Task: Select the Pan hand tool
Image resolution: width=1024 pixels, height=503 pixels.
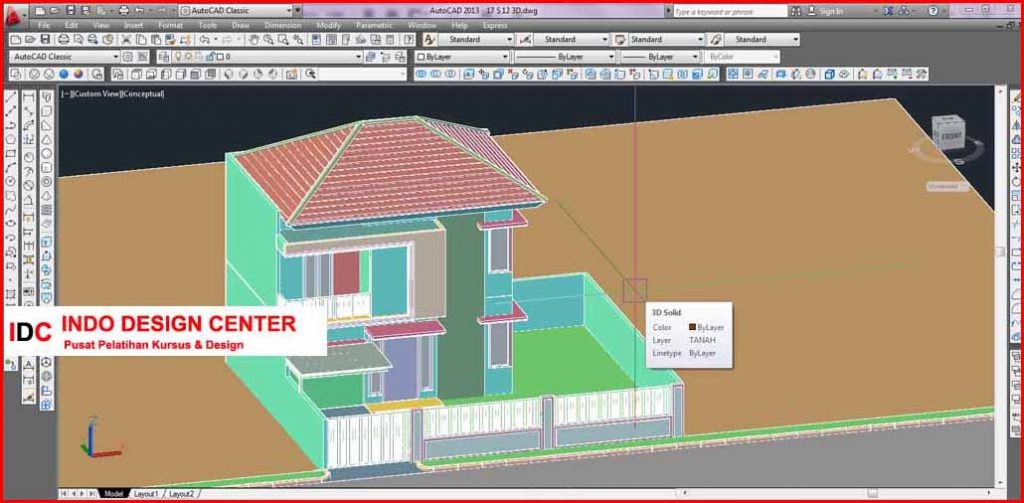Action: (x=253, y=40)
